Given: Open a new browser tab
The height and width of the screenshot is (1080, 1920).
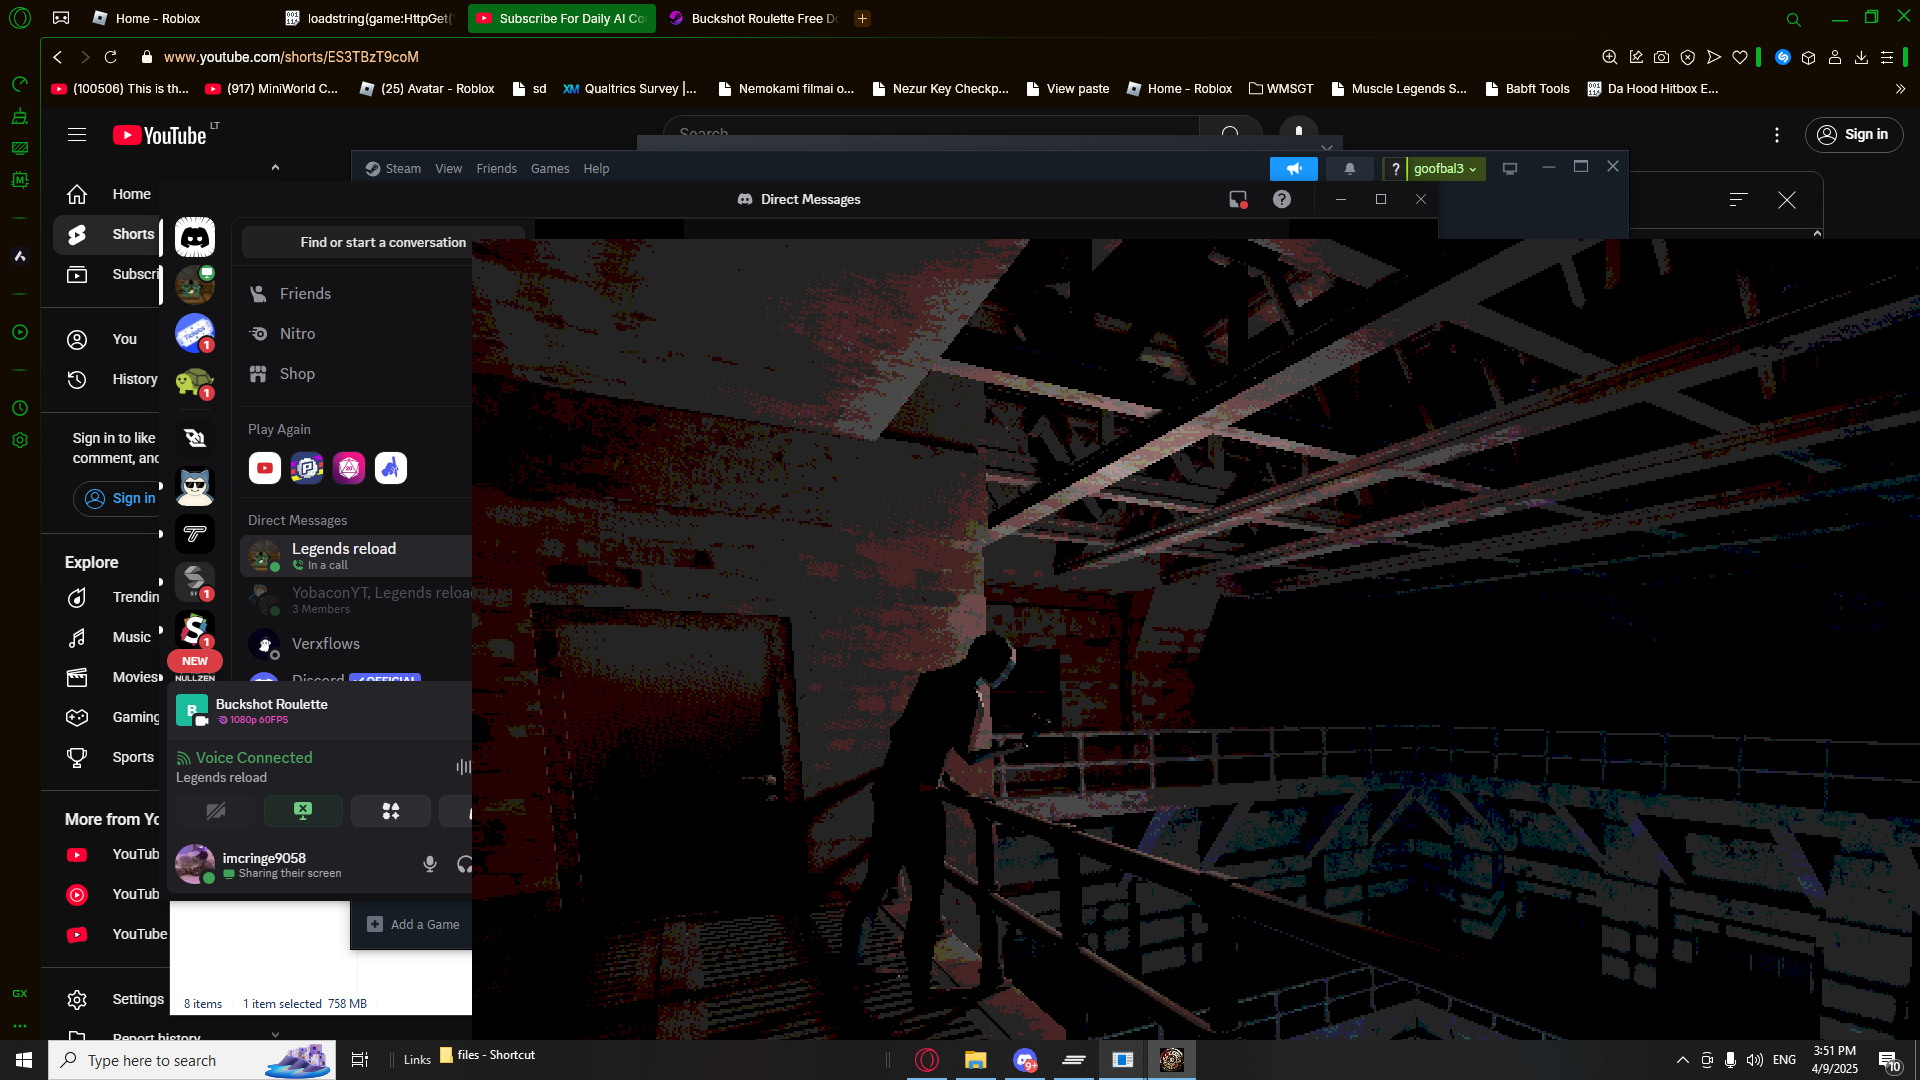Looking at the screenshot, I should (x=863, y=18).
